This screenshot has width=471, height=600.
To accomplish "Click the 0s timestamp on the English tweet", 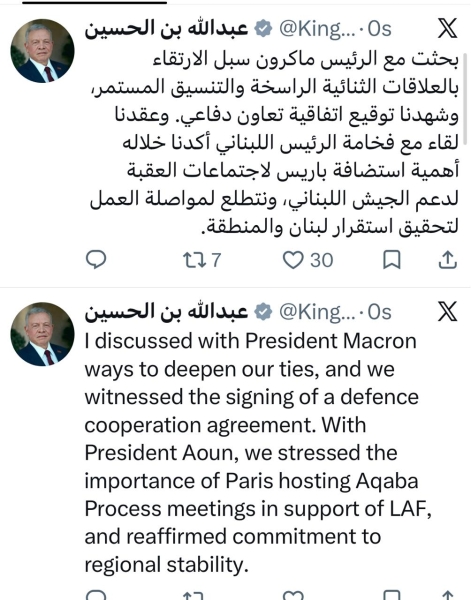I will click(x=380, y=312).
